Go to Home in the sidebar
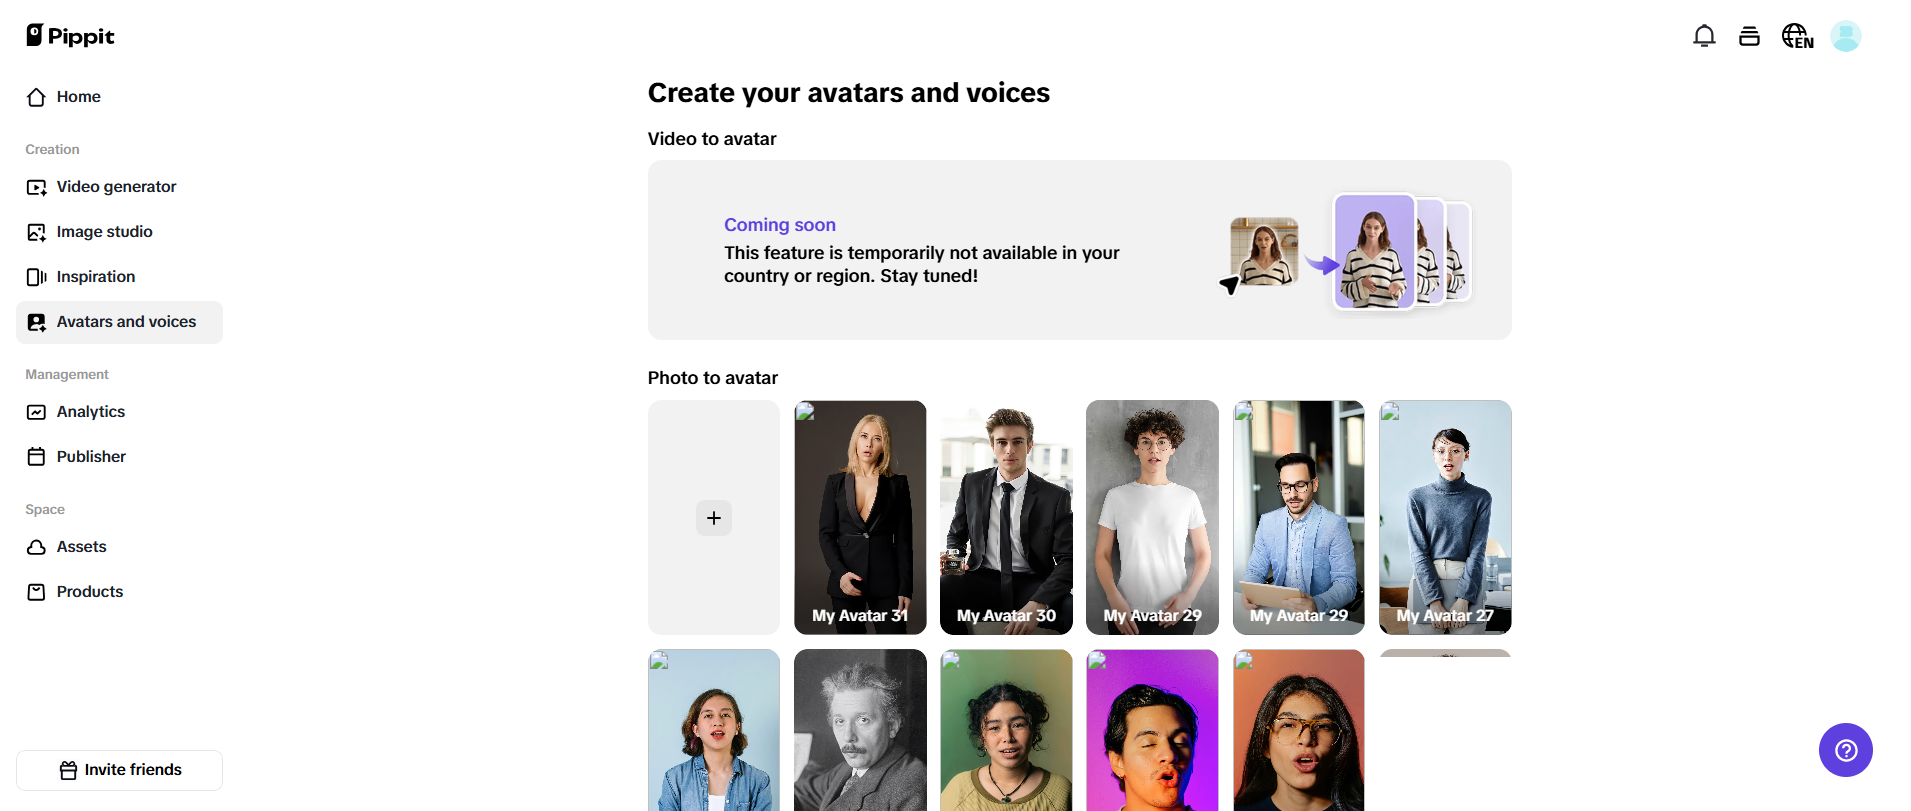 [78, 97]
